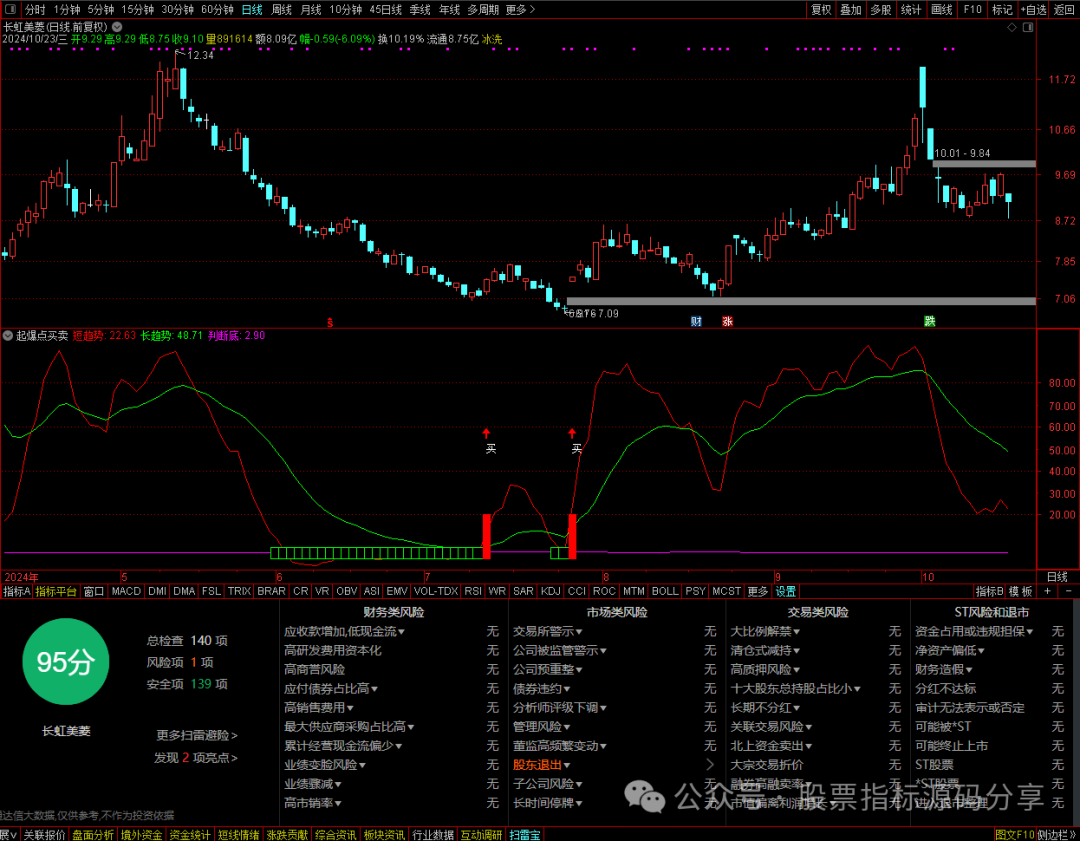This screenshot has width=1080, height=841.
Task: Switch to the 盘面分析 bottom tab
Action: click(x=93, y=835)
